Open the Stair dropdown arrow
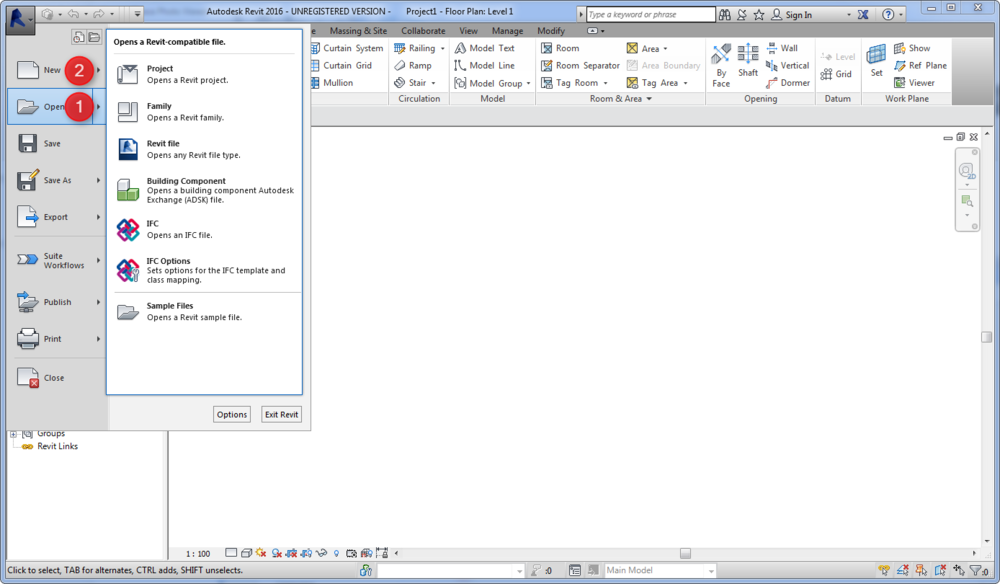Image resolution: width=1000 pixels, height=584 pixels. 434,83
